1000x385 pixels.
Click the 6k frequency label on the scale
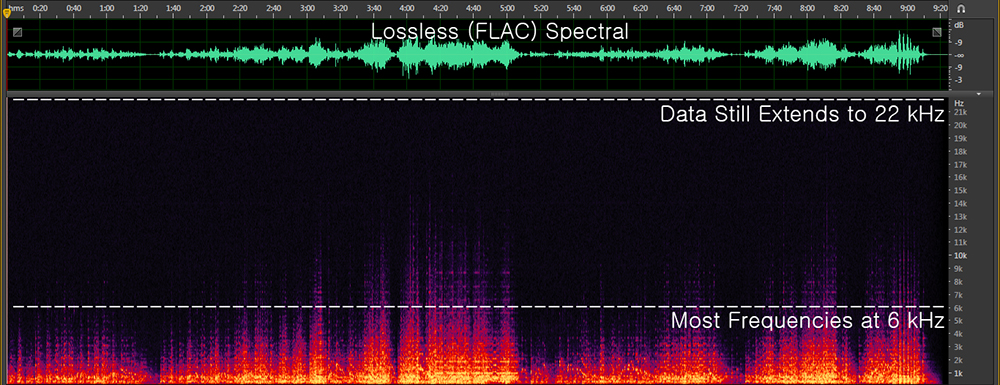point(959,308)
